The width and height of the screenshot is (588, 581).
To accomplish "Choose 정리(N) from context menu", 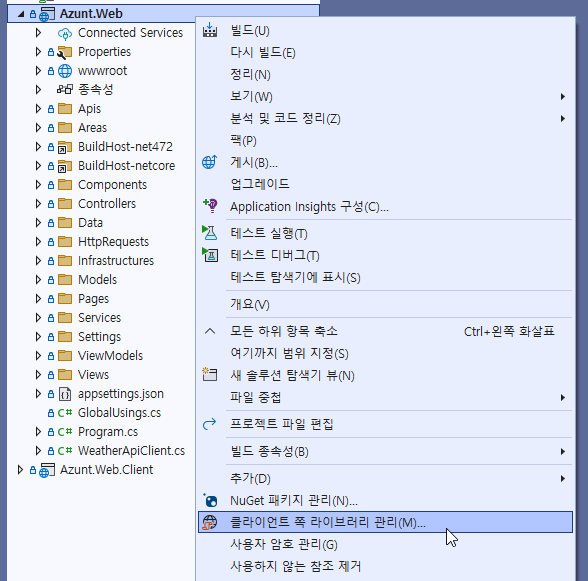I will coord(385,75).
